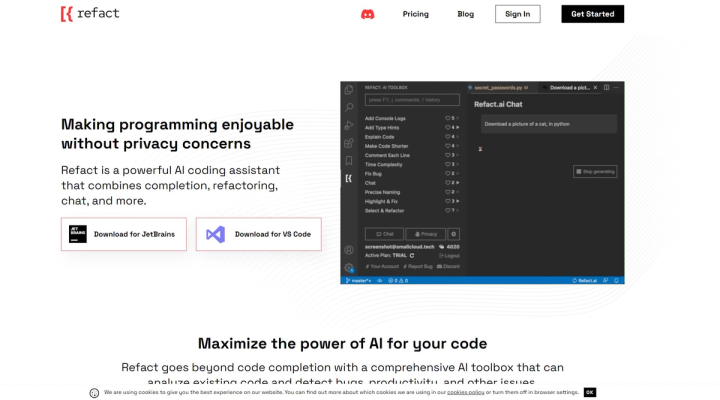Open the Pricing menu item
This screenshot has height=400, width=720.
(x=416, y=14)
